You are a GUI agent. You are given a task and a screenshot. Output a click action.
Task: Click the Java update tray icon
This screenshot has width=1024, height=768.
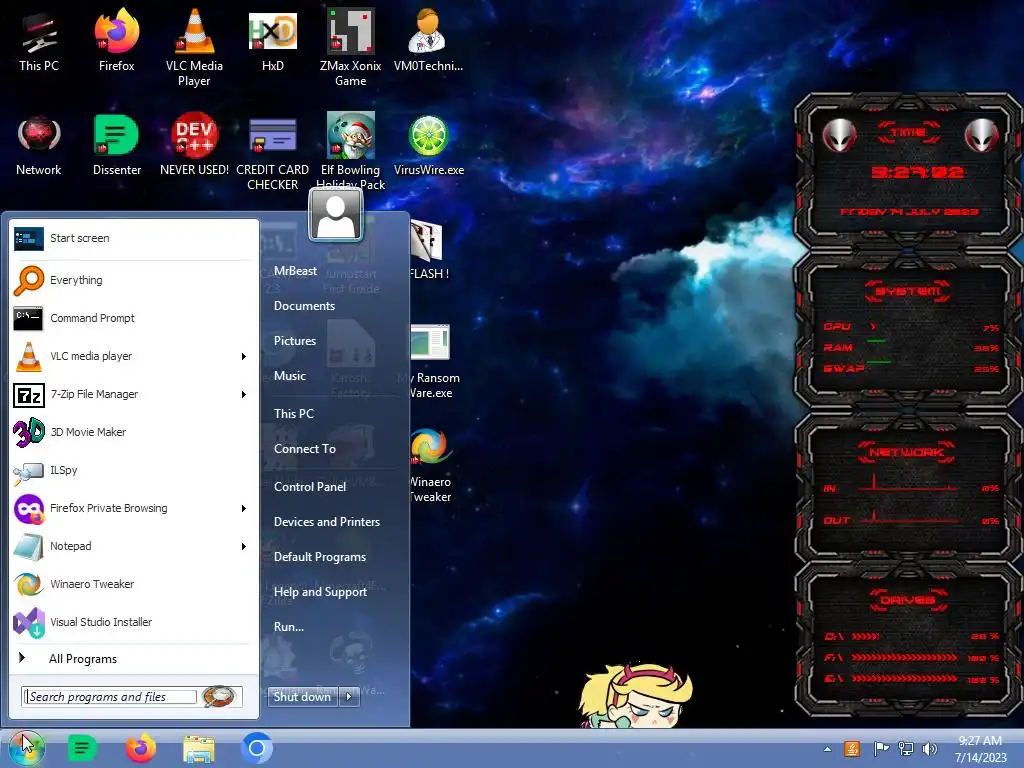(852, 749)
